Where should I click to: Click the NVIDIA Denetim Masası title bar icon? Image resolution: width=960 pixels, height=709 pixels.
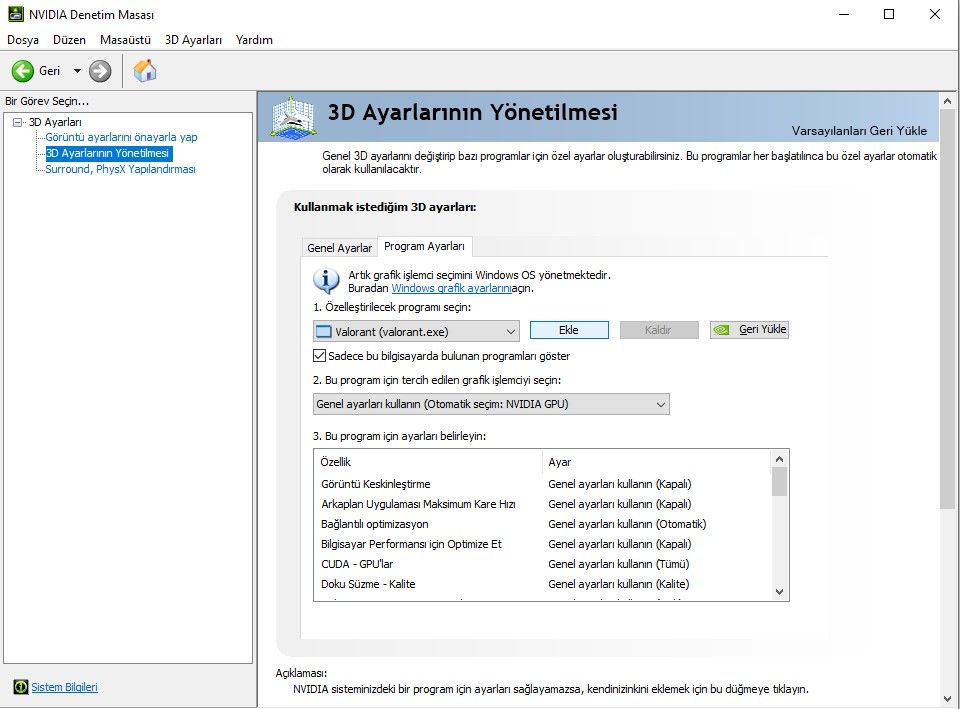15,14
